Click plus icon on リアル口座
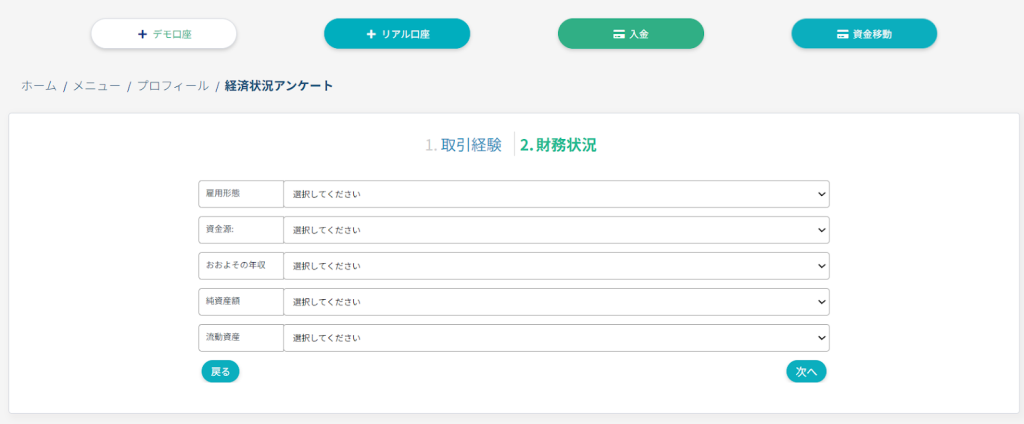1024x424 pixels. click(371, 35)
